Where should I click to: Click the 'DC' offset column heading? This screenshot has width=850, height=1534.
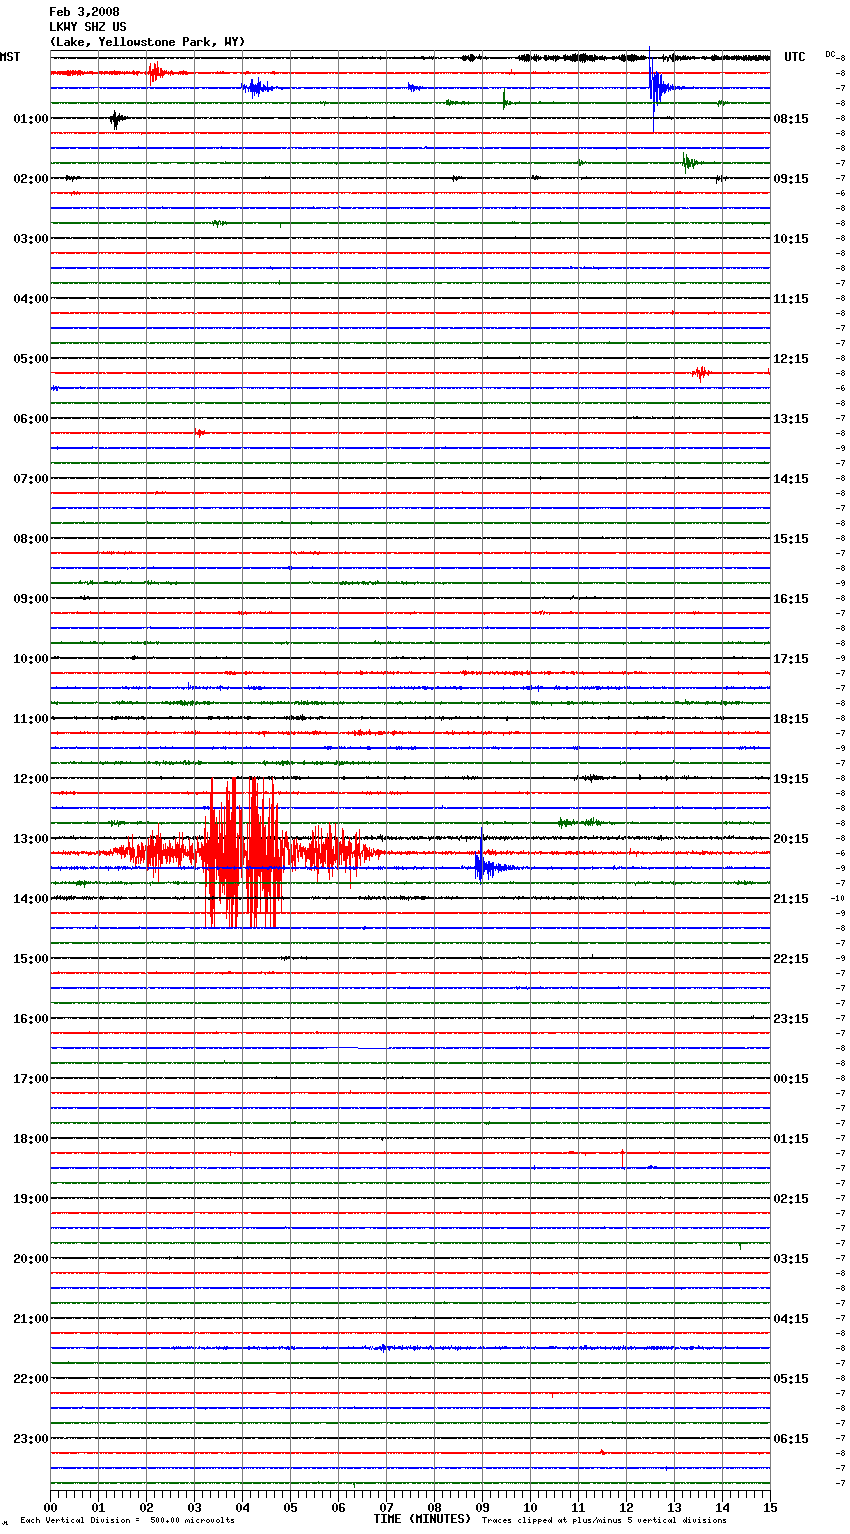coord(830,54)
